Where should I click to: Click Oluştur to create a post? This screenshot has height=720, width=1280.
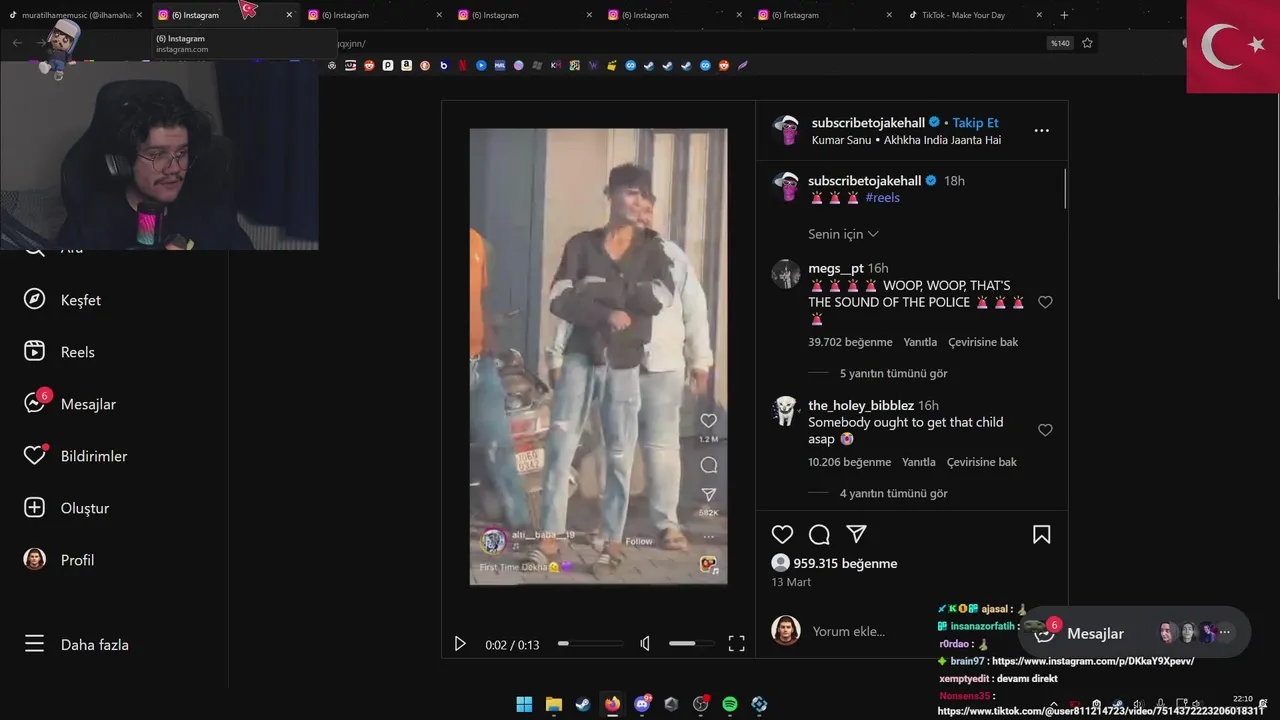tap(66, 508)
